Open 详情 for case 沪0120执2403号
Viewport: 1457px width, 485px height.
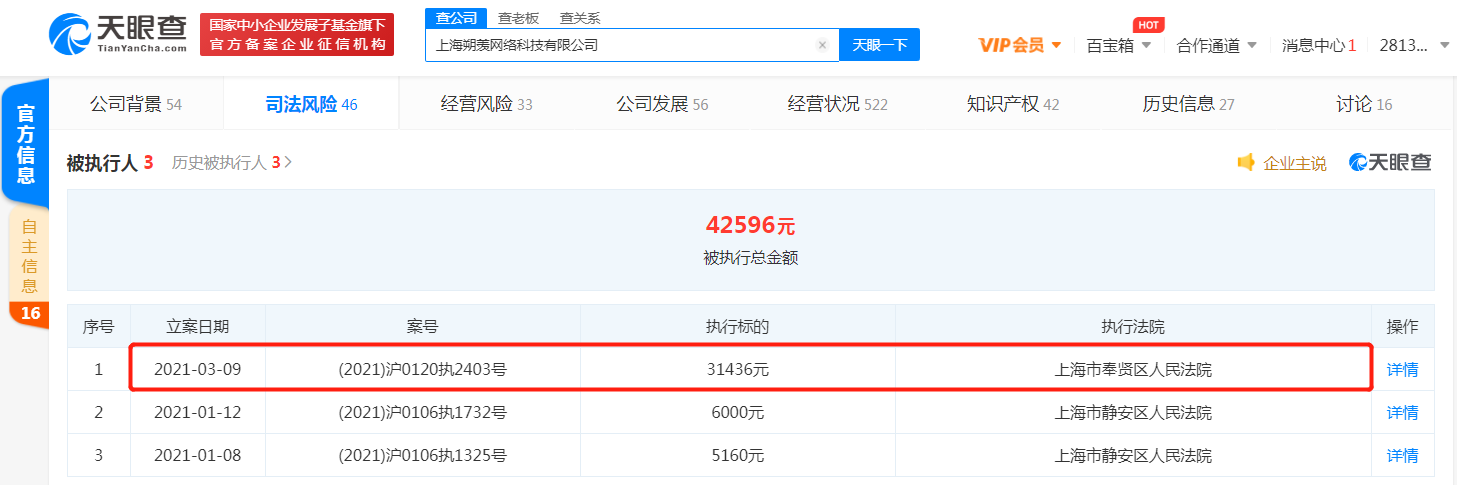[1402, 369]
